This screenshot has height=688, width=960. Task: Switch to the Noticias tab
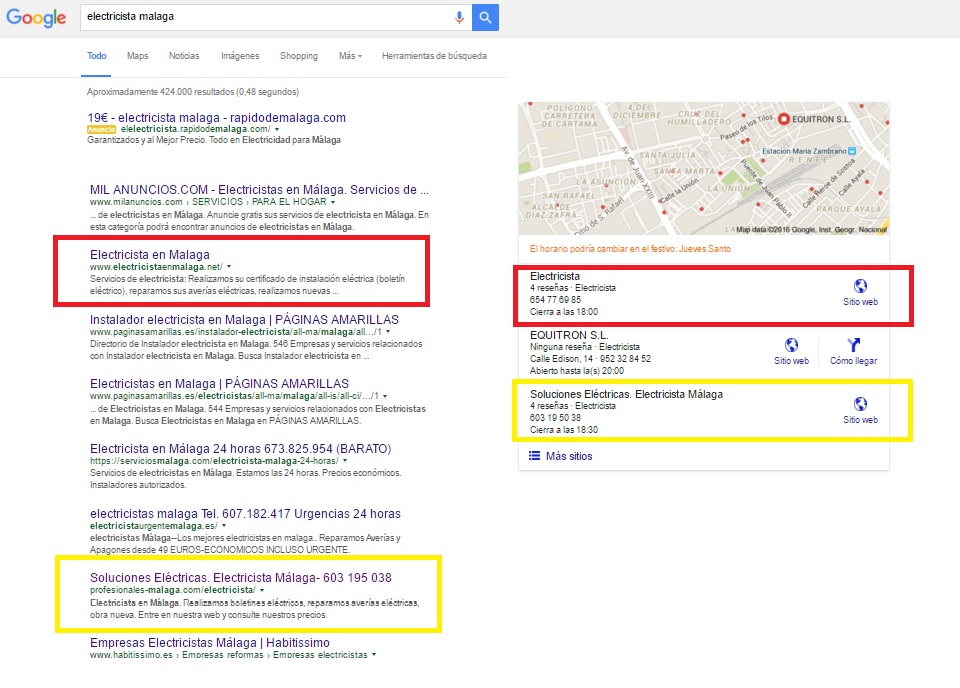[184, 56]
